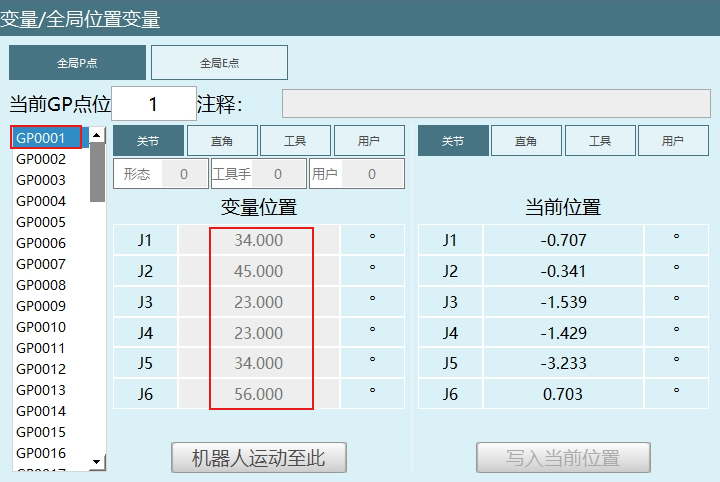Select 工具 mode for variable position

pyautogui.click(x=295, y=141)
